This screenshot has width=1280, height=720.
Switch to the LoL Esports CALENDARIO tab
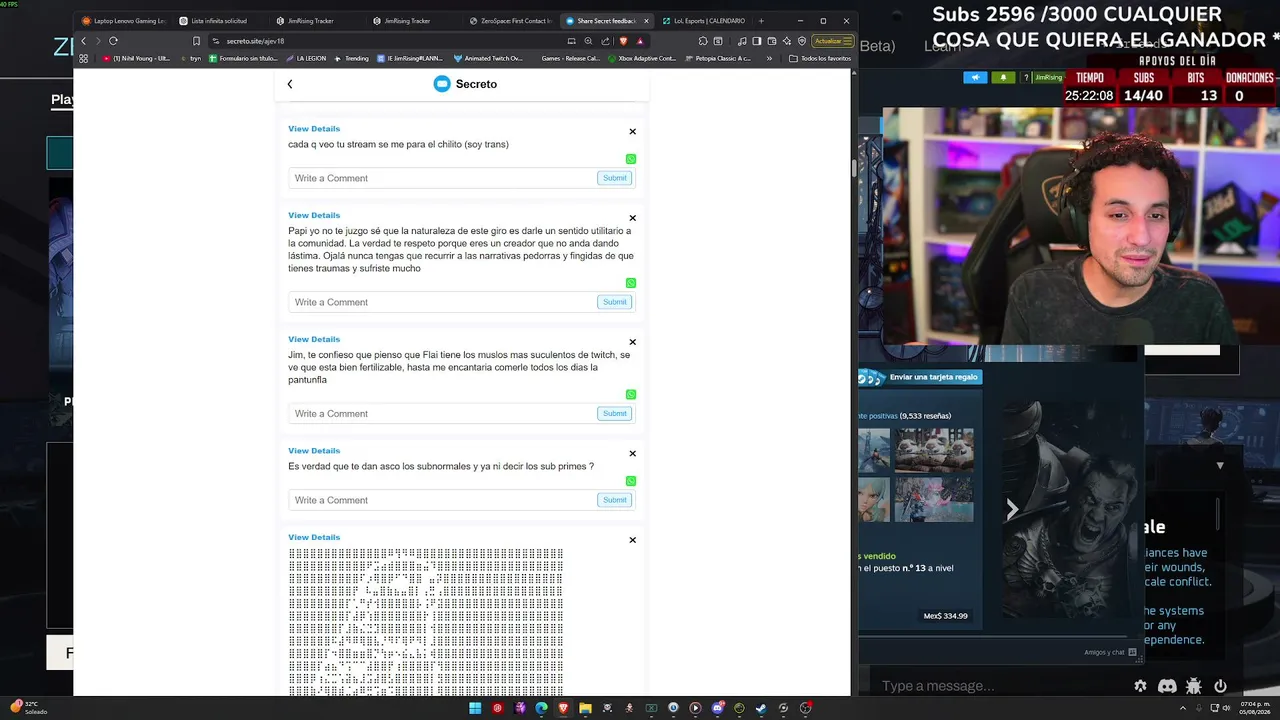click(703, 21)
